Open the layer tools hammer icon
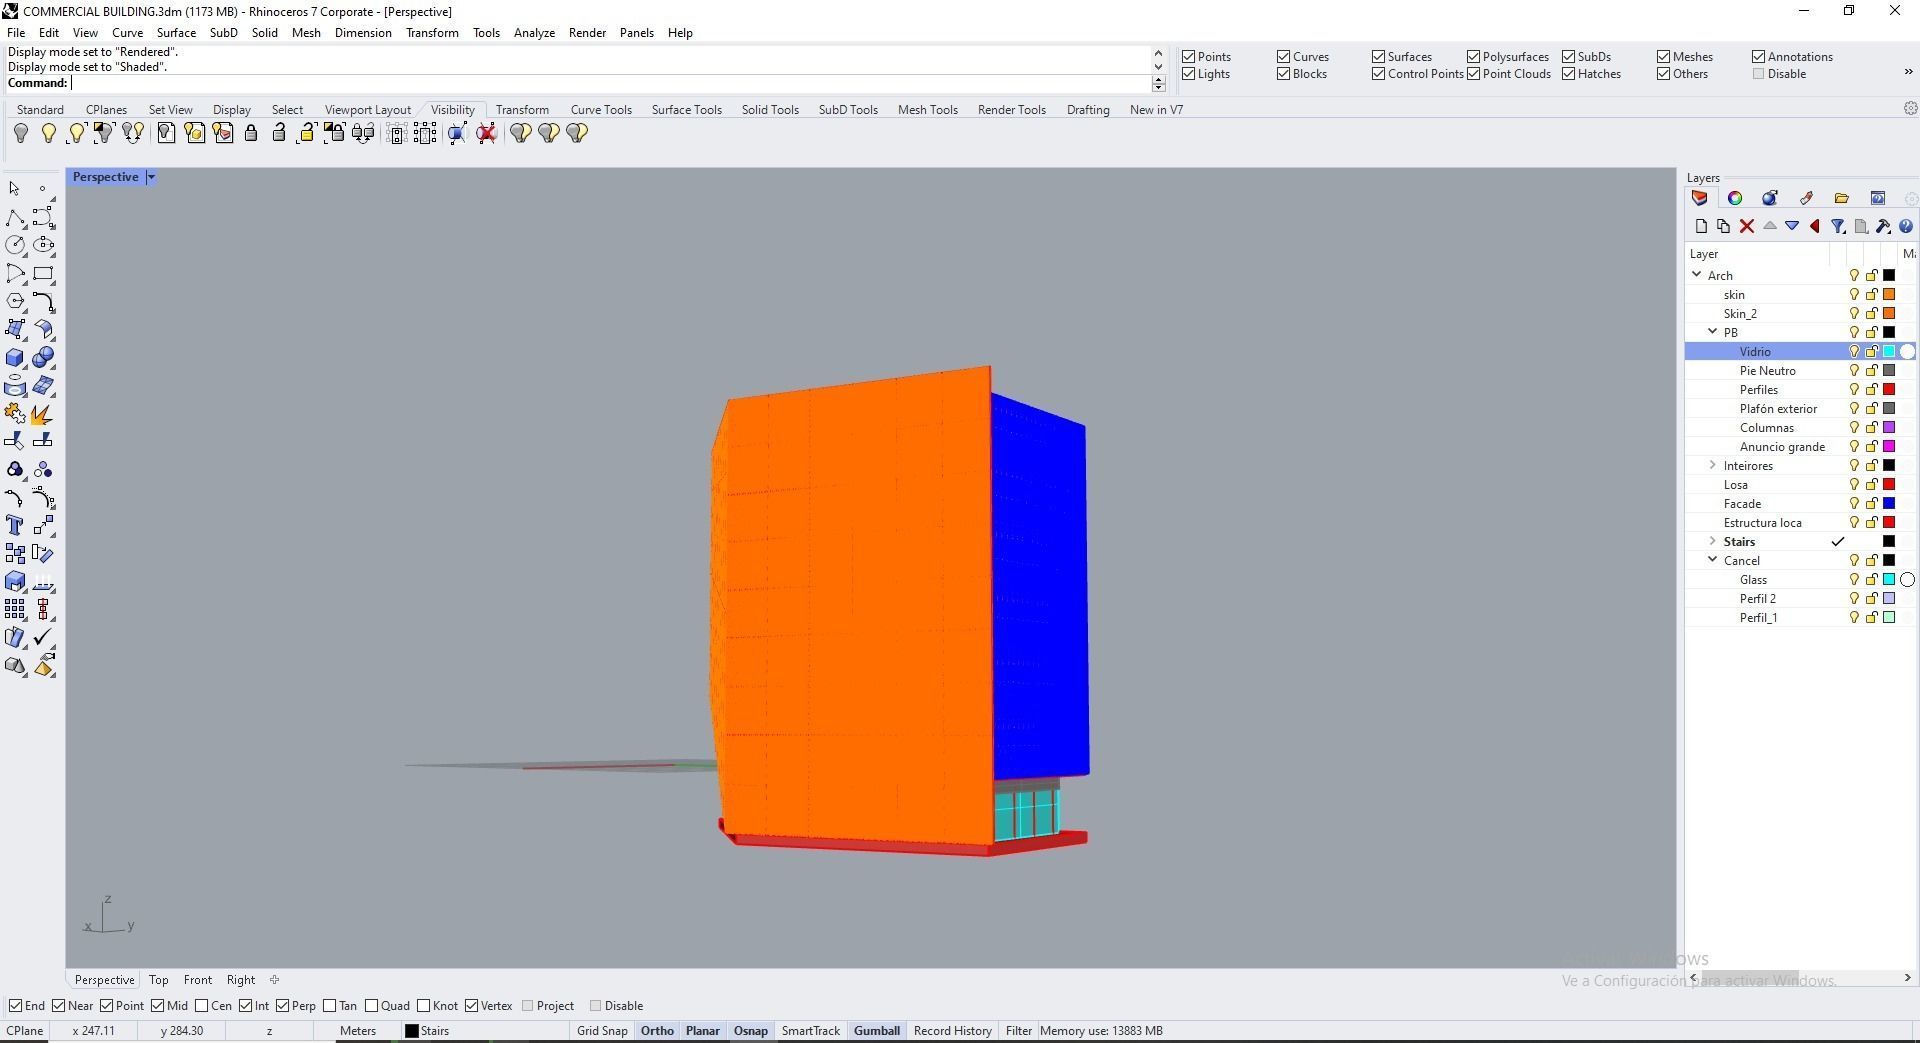Image resolution: width=1920 pixels, height=1043 pixels. click(1883, 227)
